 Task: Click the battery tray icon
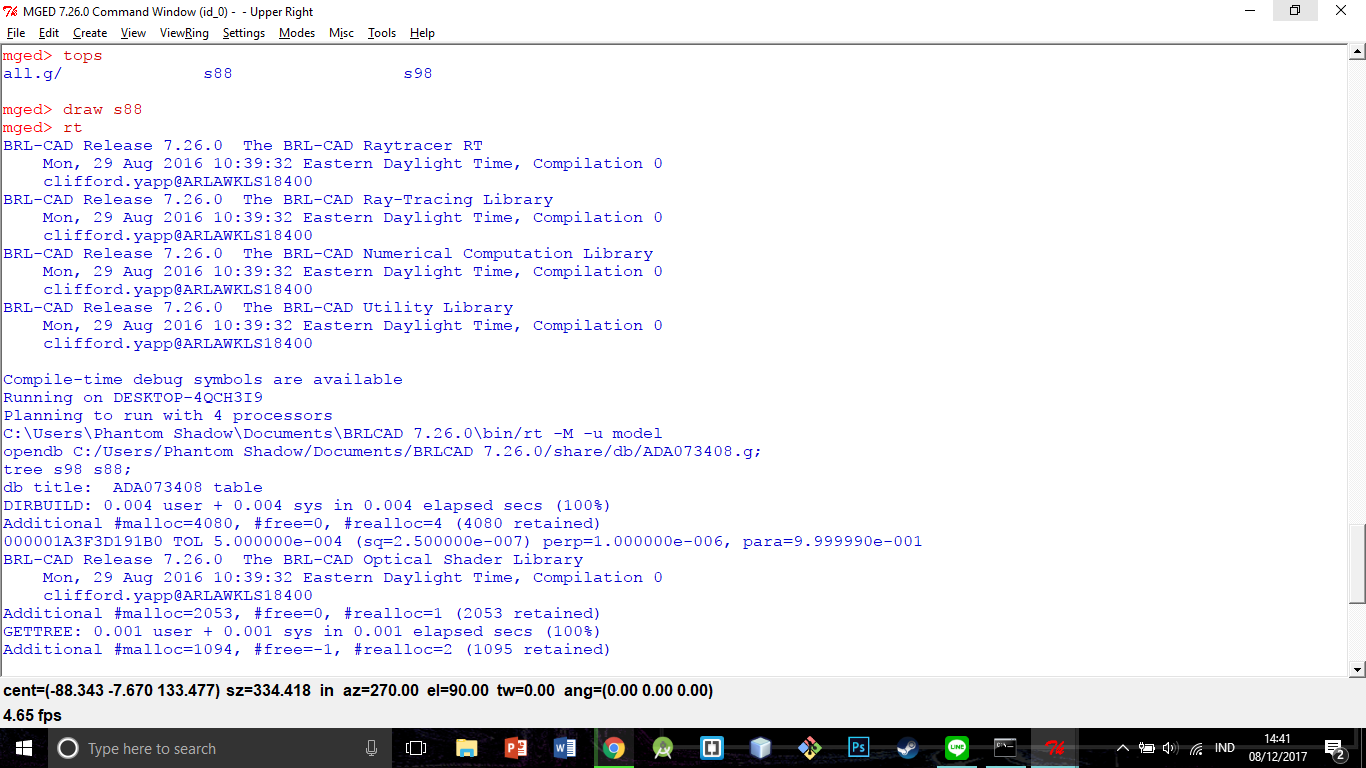coord(1146,748)
